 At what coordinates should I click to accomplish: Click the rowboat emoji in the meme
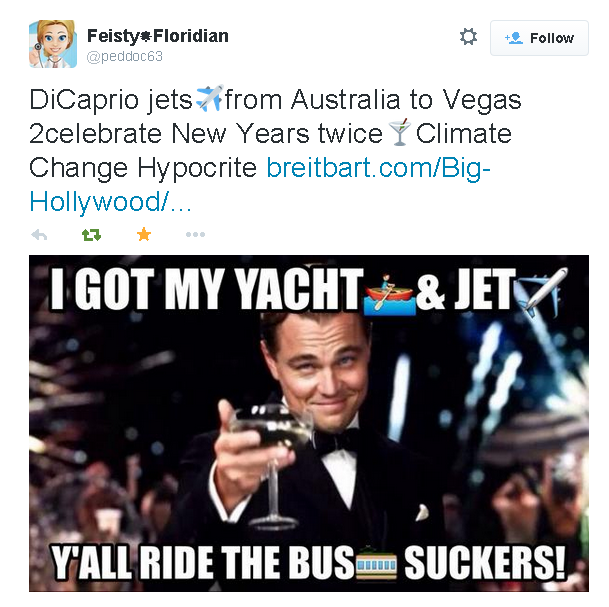point(389,294)
